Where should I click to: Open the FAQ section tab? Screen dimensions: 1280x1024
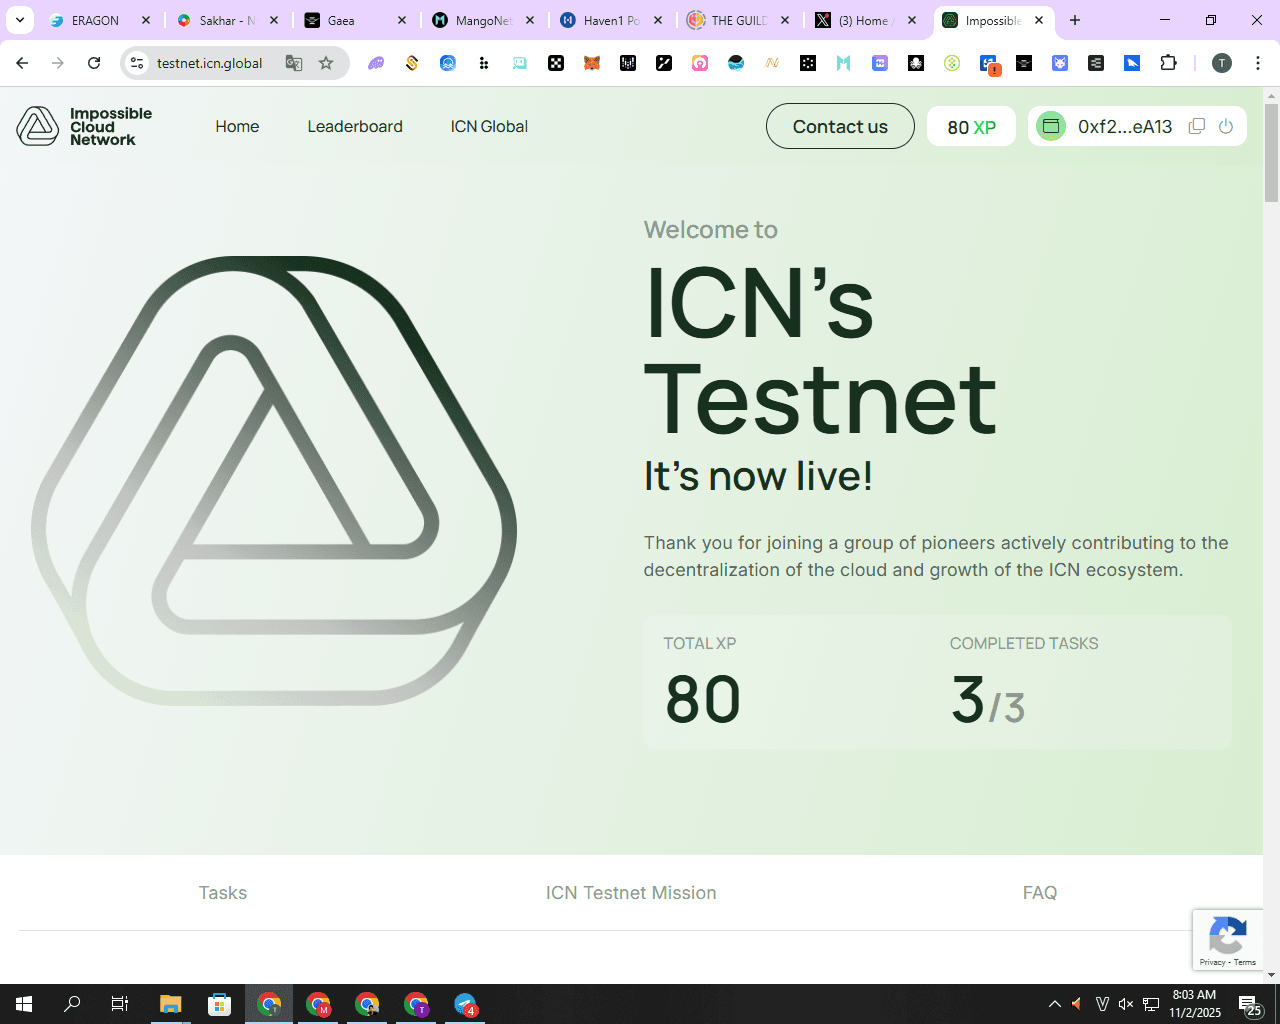click(1040, 893)
